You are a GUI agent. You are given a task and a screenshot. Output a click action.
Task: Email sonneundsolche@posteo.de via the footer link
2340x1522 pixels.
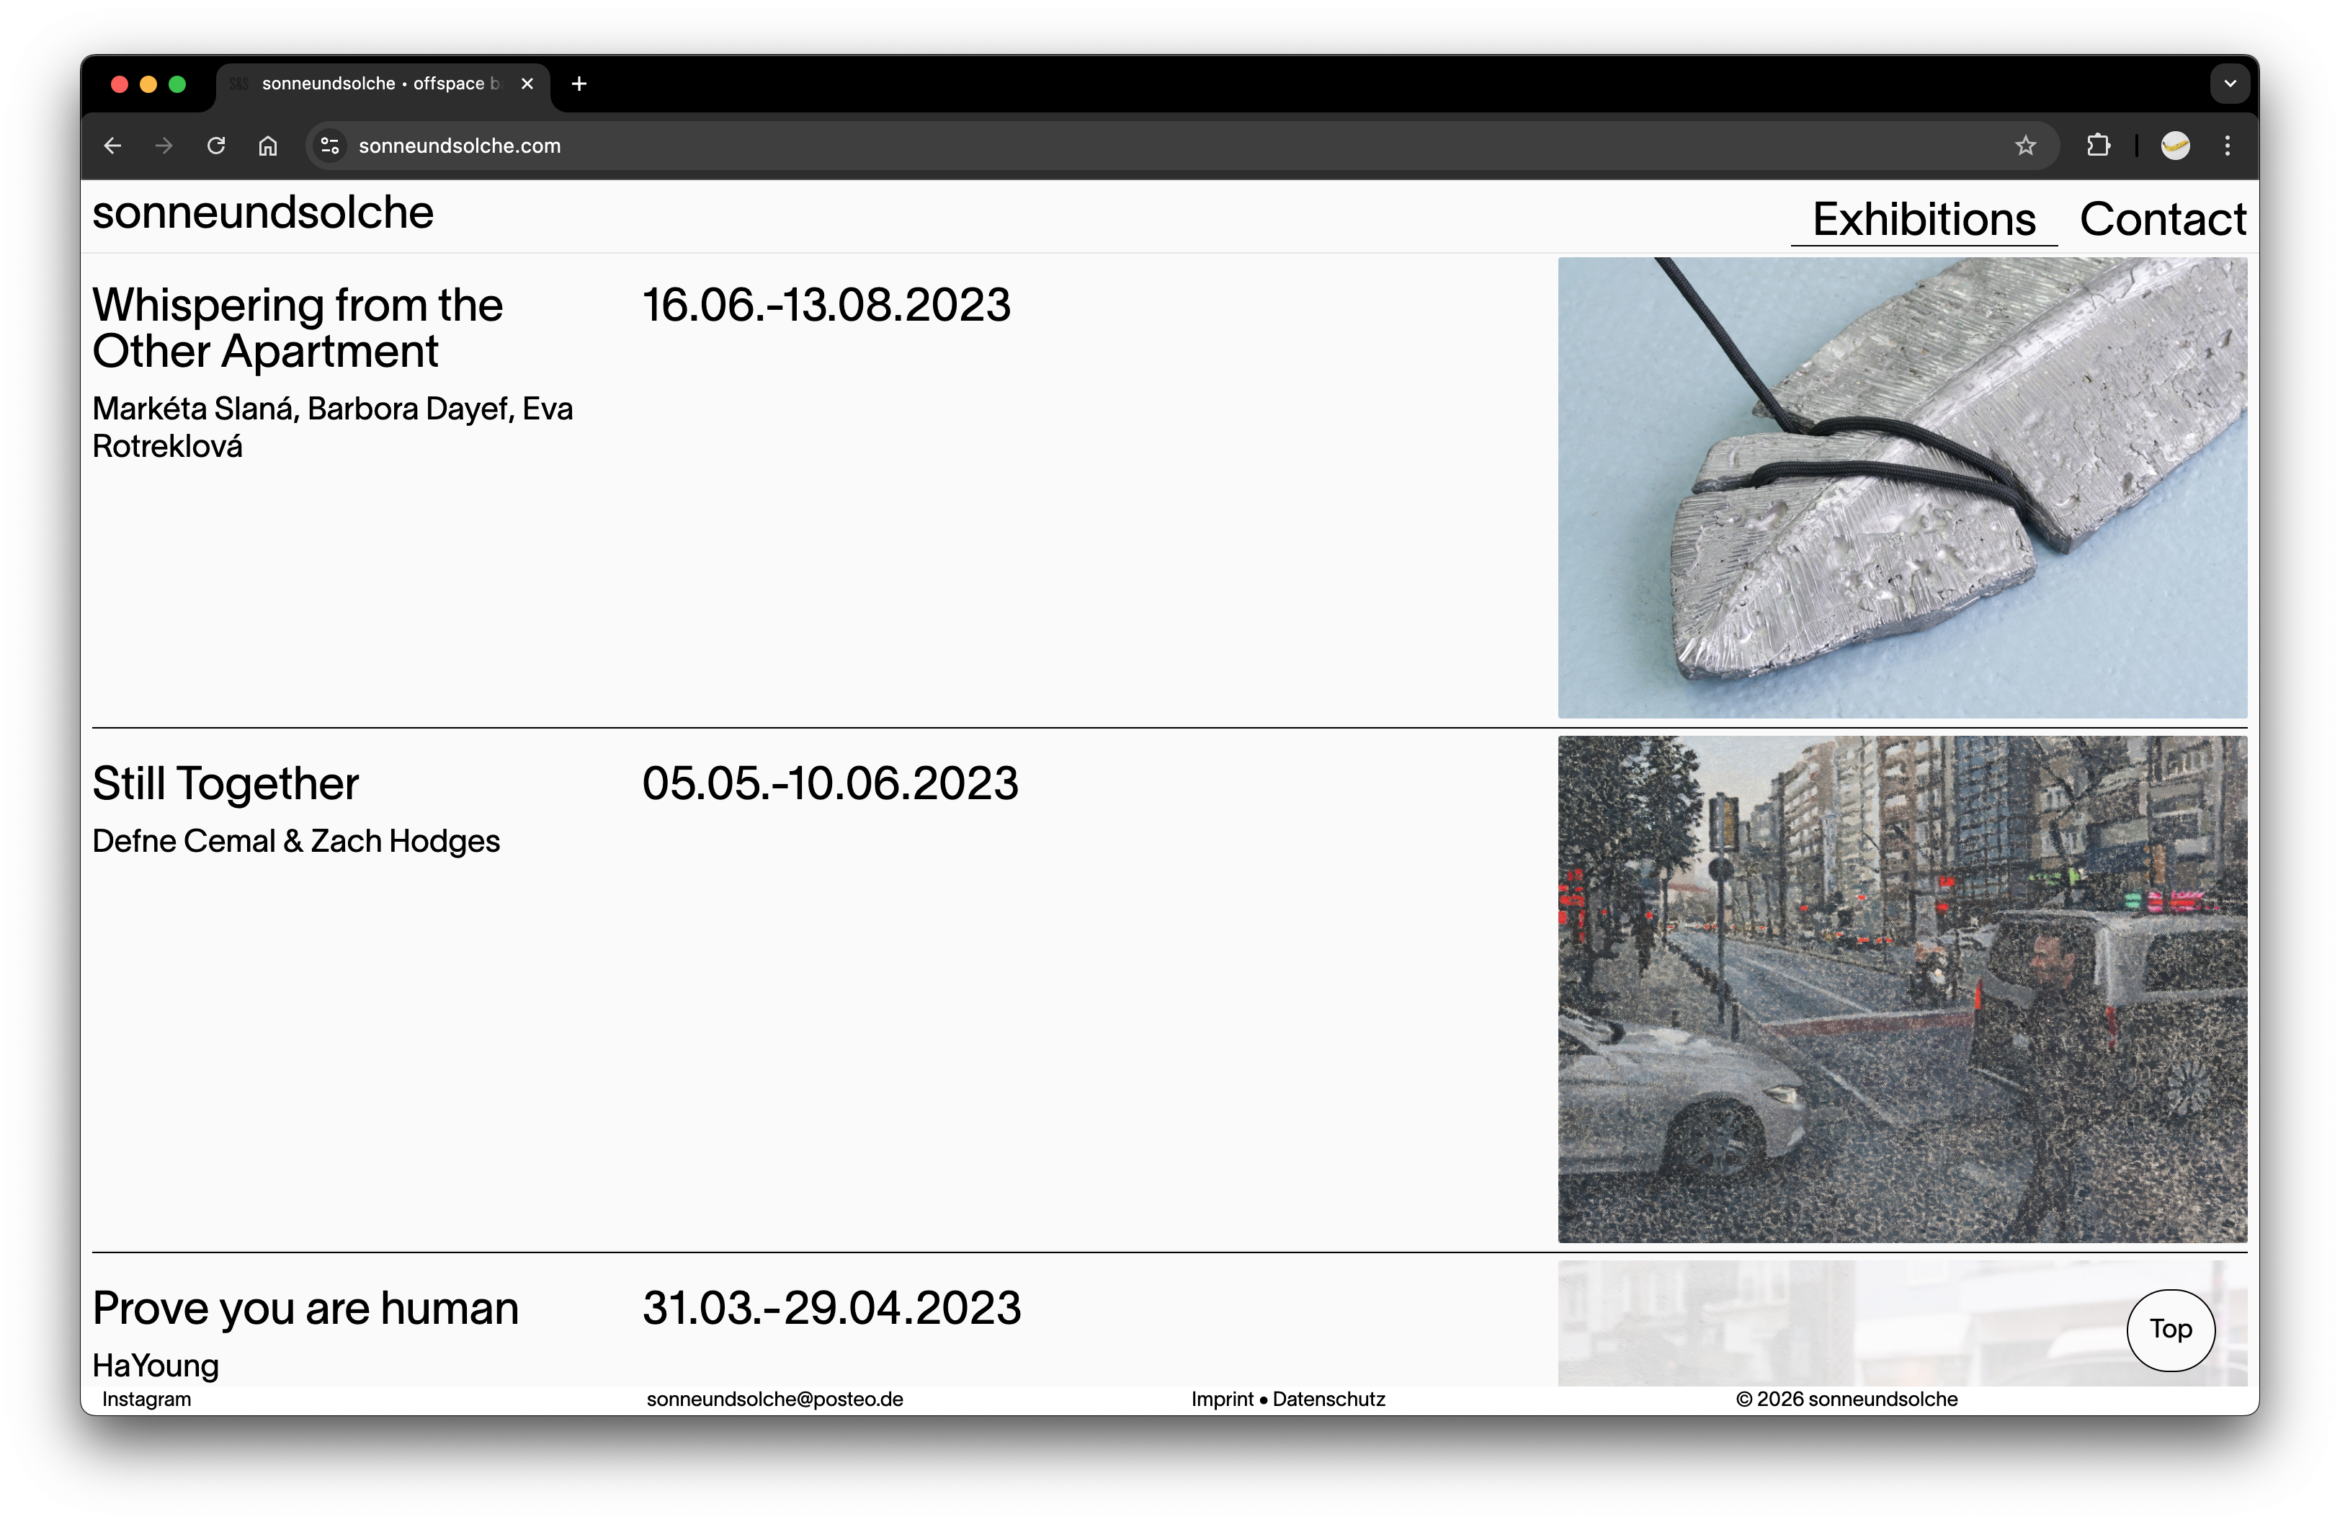[x=775, y=1399]
